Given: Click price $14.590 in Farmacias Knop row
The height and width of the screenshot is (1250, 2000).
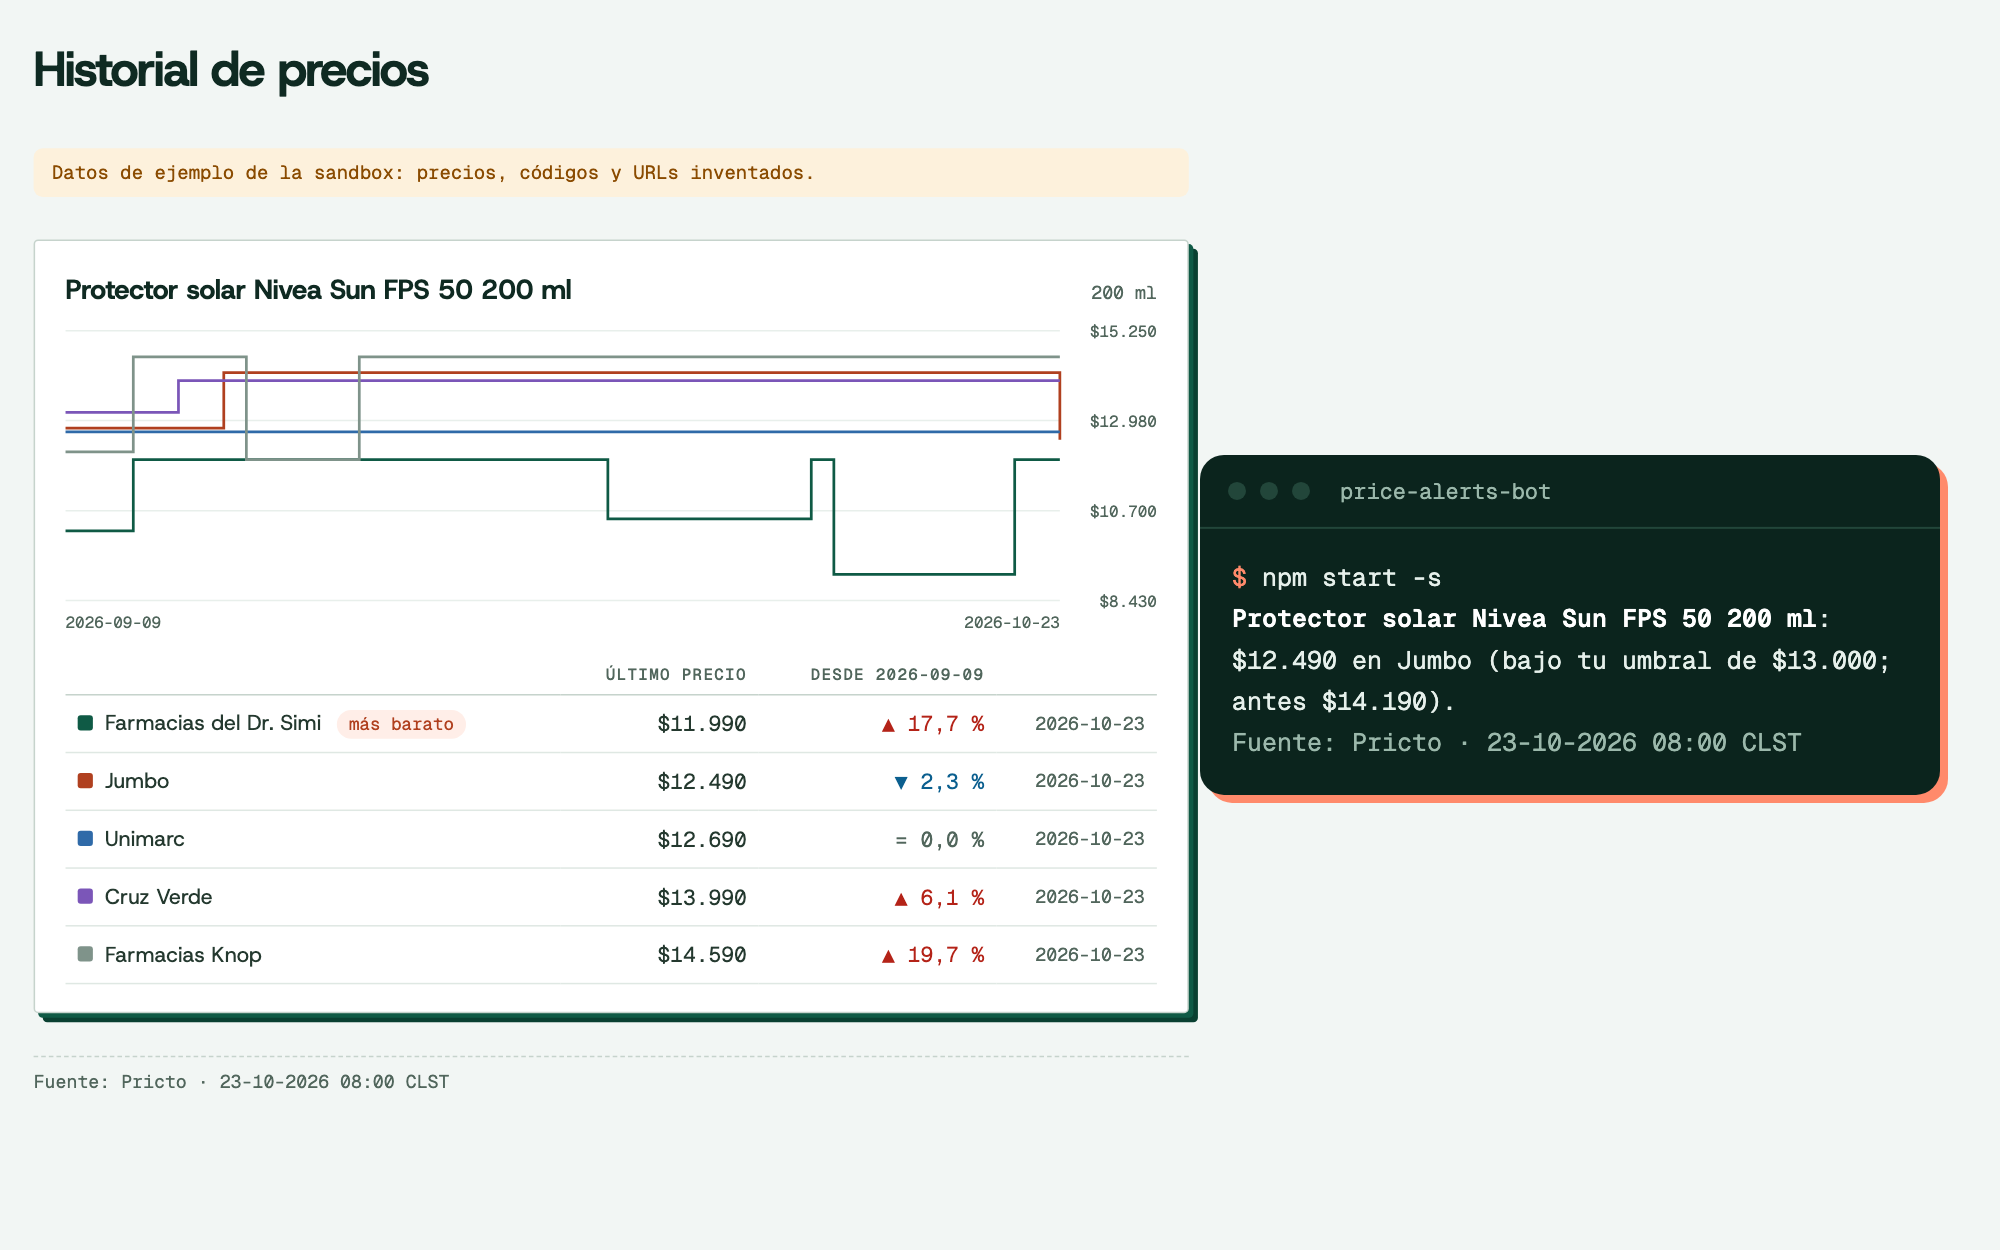Looking at the screenshot, I should point(702,955).
